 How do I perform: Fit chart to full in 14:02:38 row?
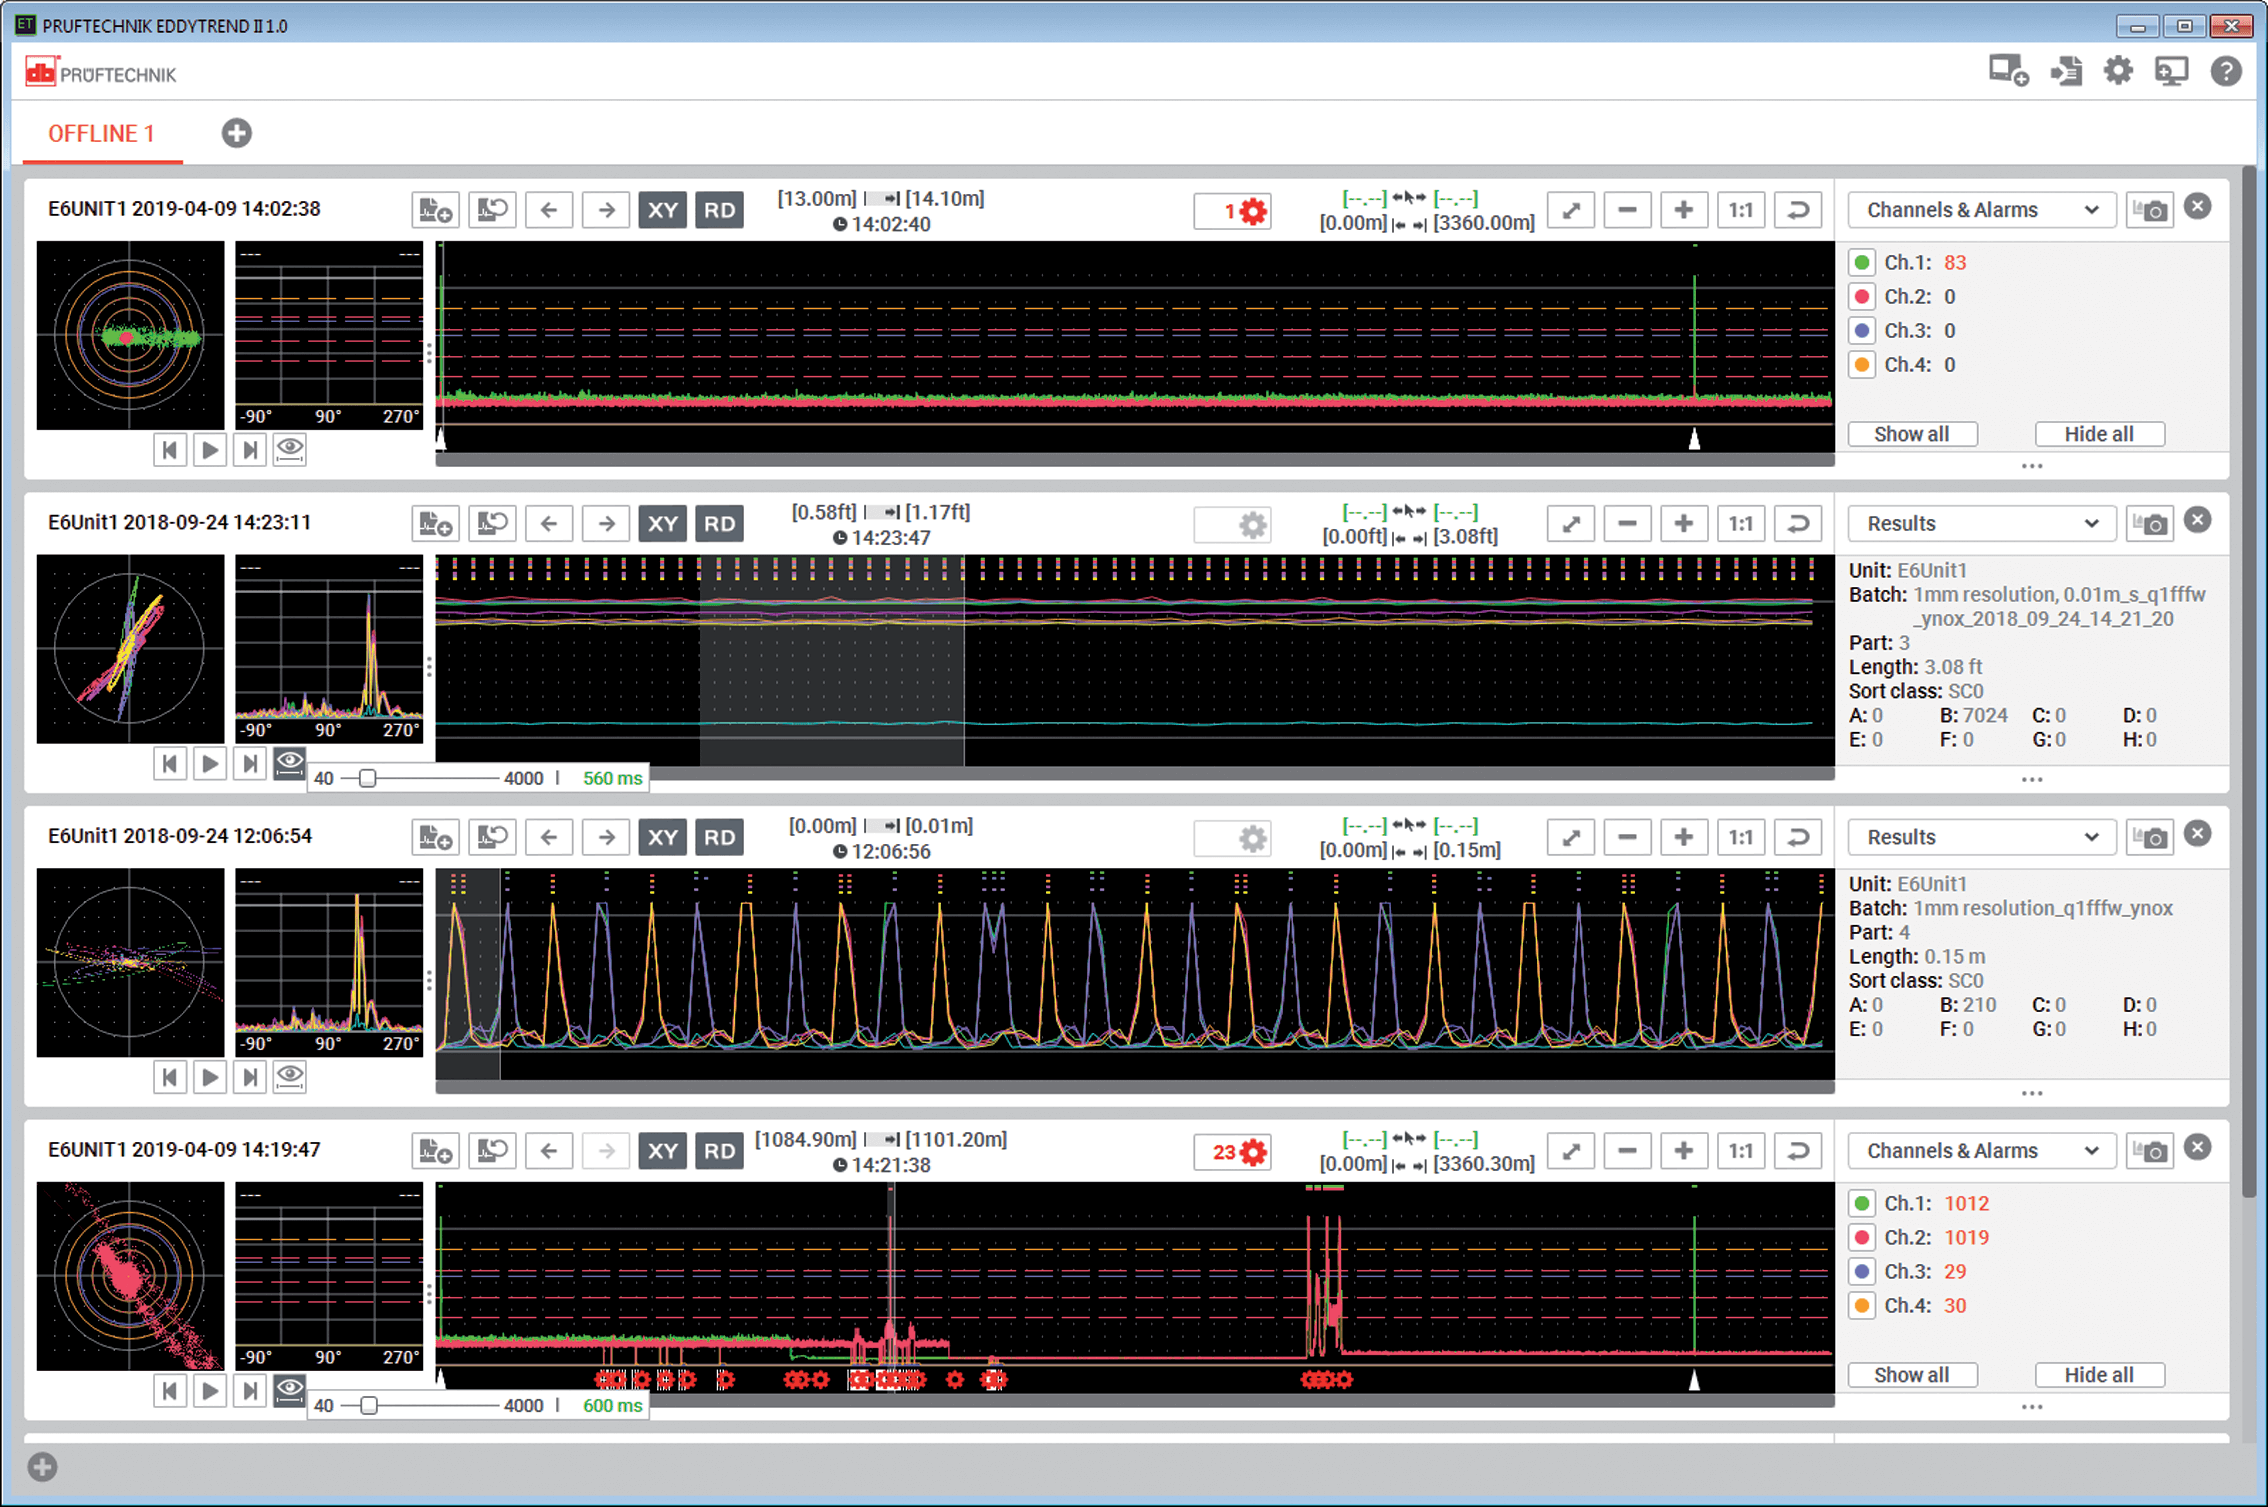[1571, 210]
